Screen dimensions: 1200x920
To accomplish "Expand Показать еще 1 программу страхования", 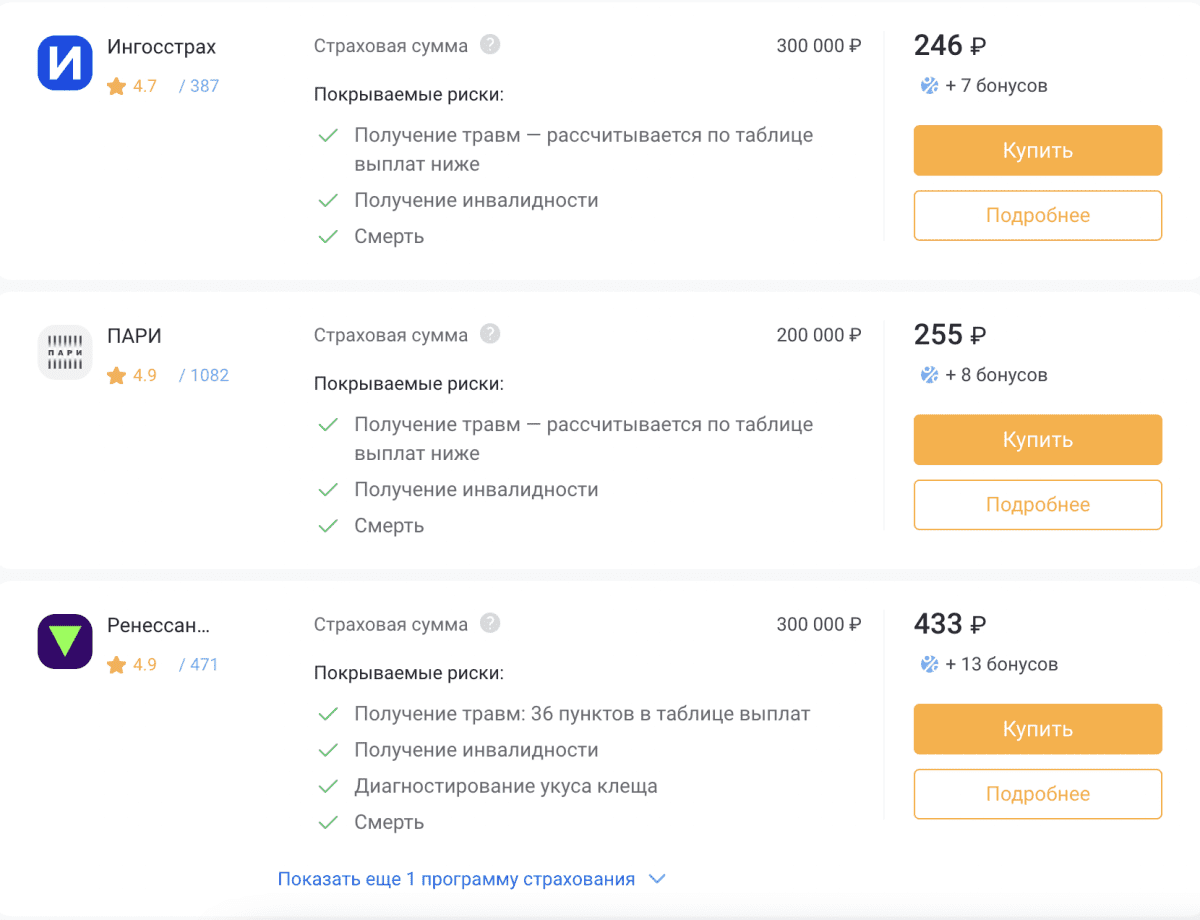I will [x=456, y=879].
